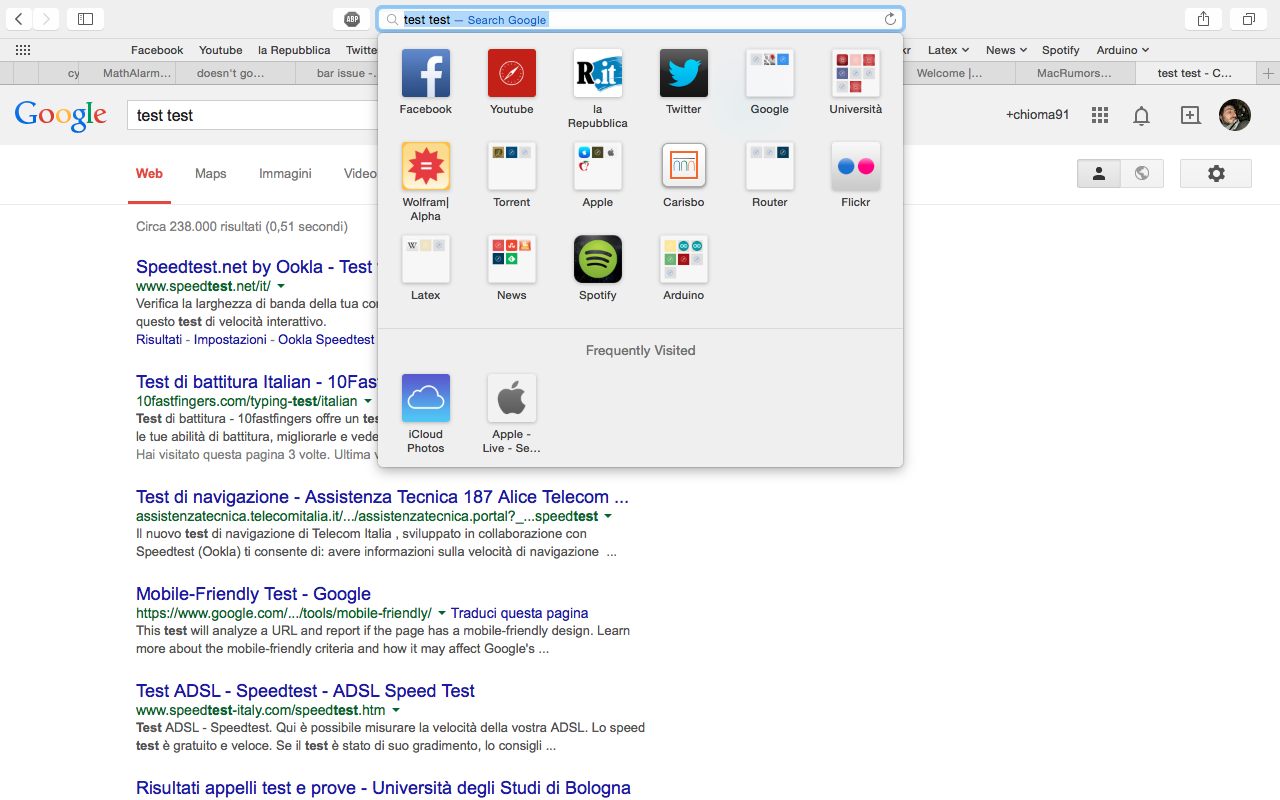
Task: Expand the News bookmarks bar menu
Action: (x=1006, y=50)
